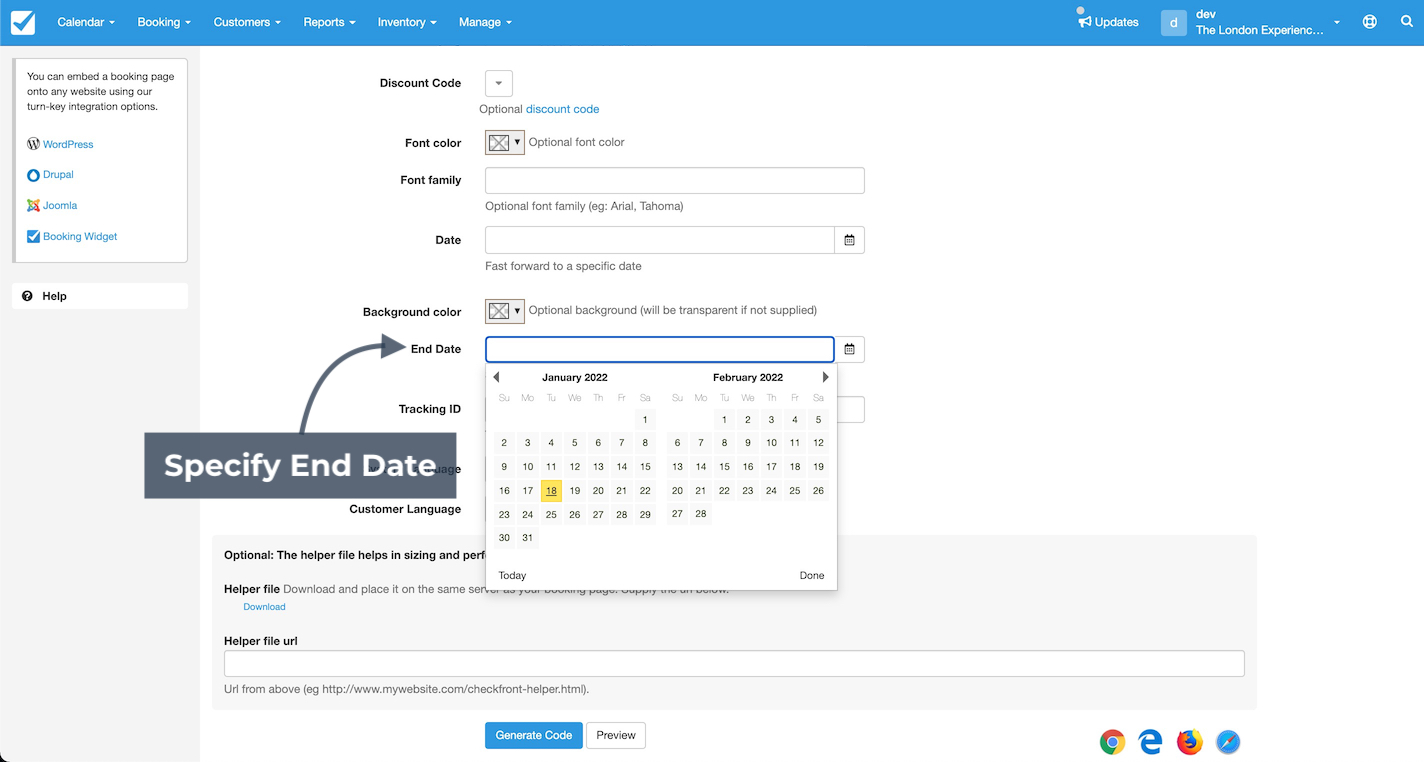Go to next month in date picker
This screenshot has height=762, width=1424.
click(x=825, y=377)
